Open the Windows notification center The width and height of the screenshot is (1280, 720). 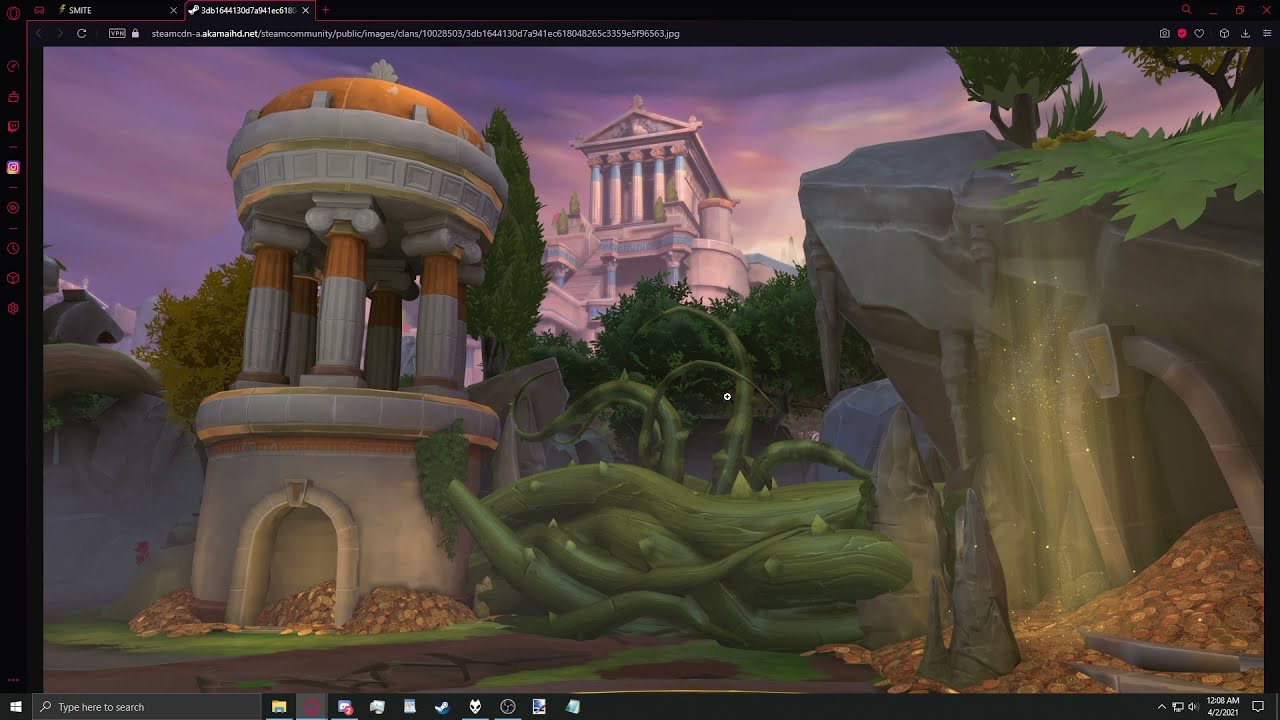tap(1258, 707)
